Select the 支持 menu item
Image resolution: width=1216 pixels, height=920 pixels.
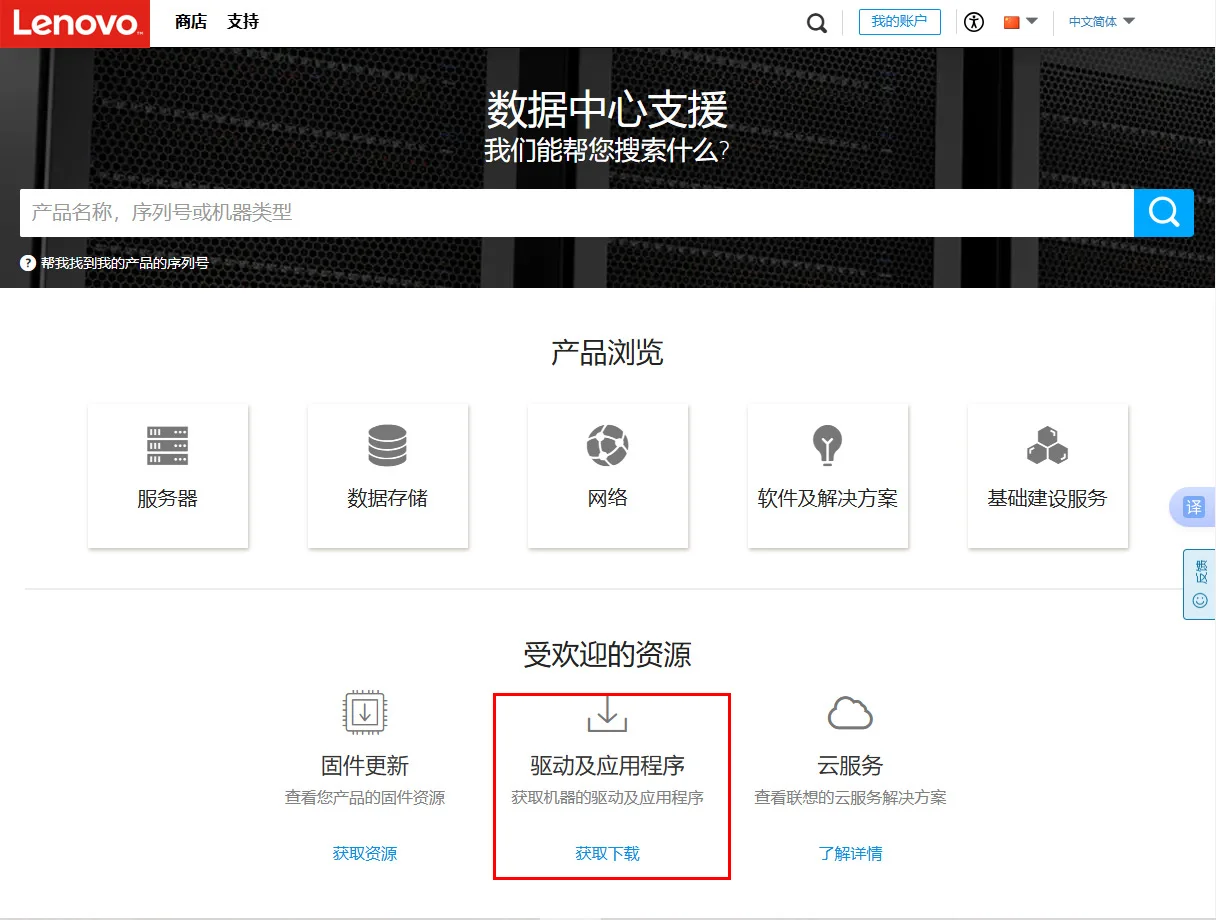click(x=242, y=21)
